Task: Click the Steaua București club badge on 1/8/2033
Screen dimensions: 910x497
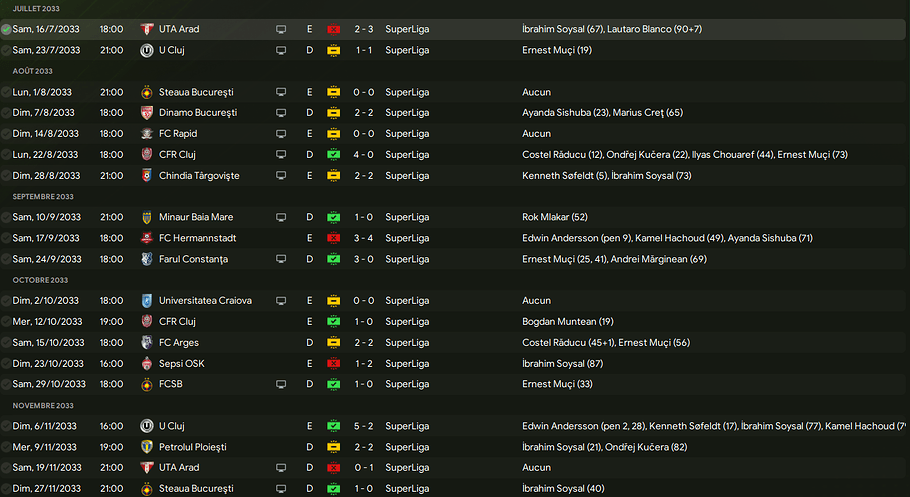Action: click(x=147, y=92)
